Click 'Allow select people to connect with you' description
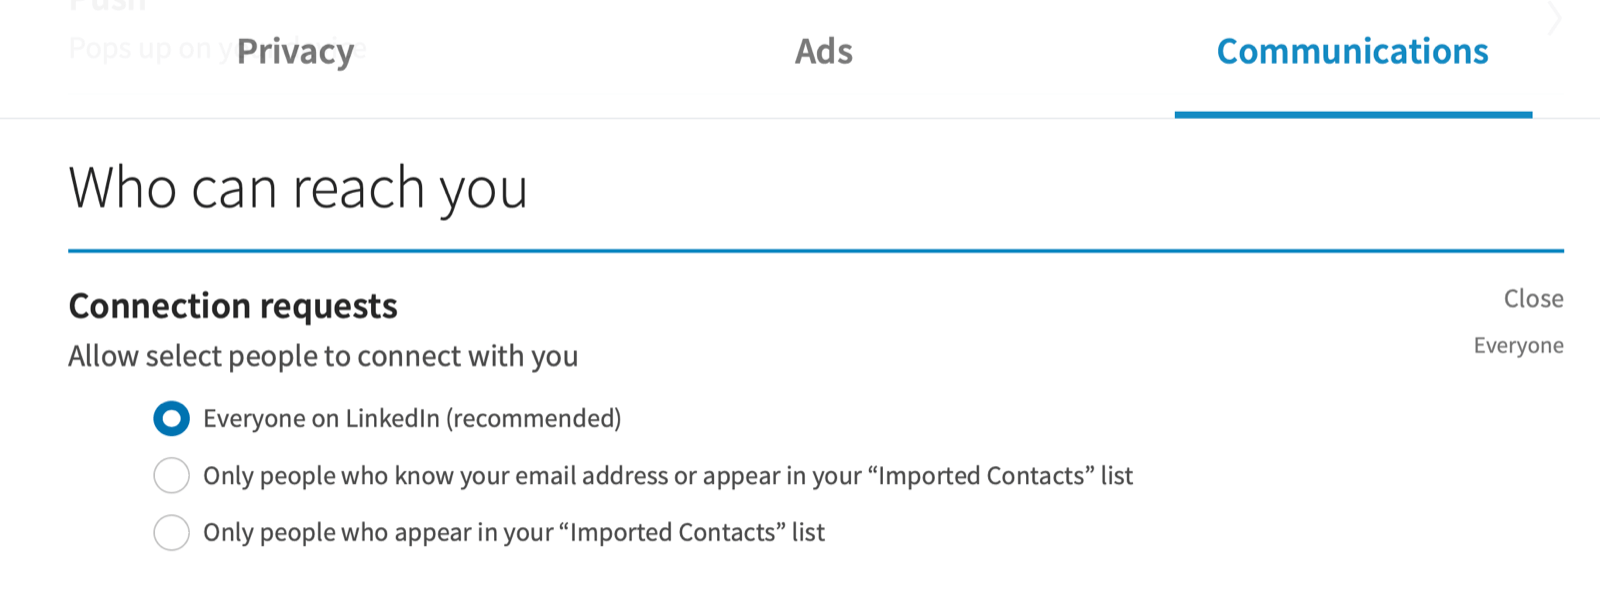Image resolution: width=1600 pixels, height=598 pixels. pos(323,357)
